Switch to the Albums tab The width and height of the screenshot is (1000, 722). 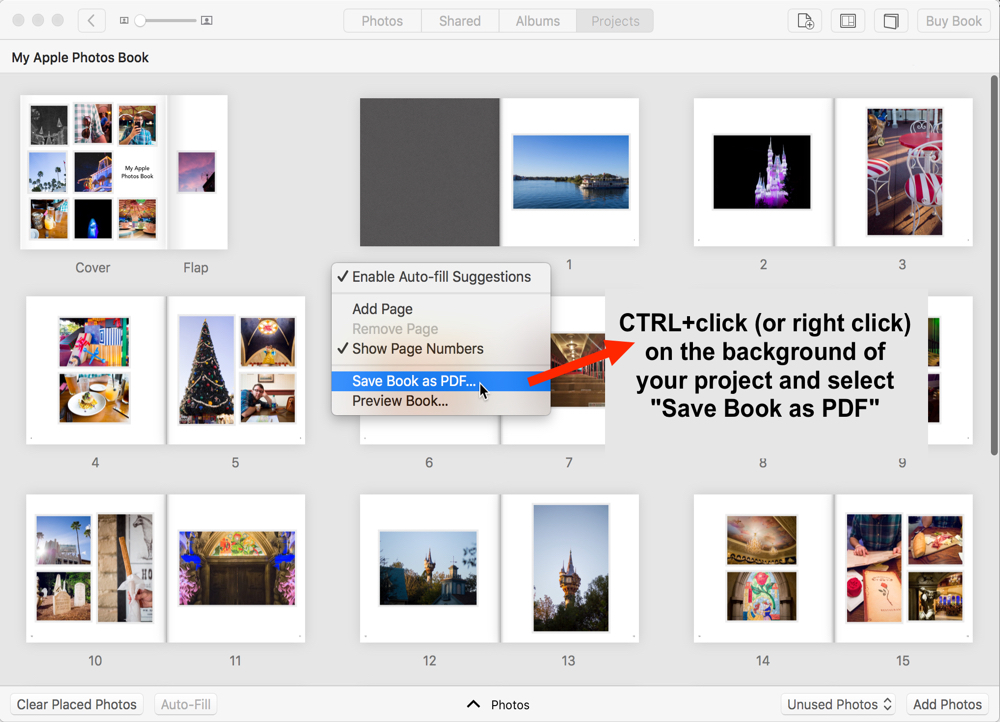(537, 20)
